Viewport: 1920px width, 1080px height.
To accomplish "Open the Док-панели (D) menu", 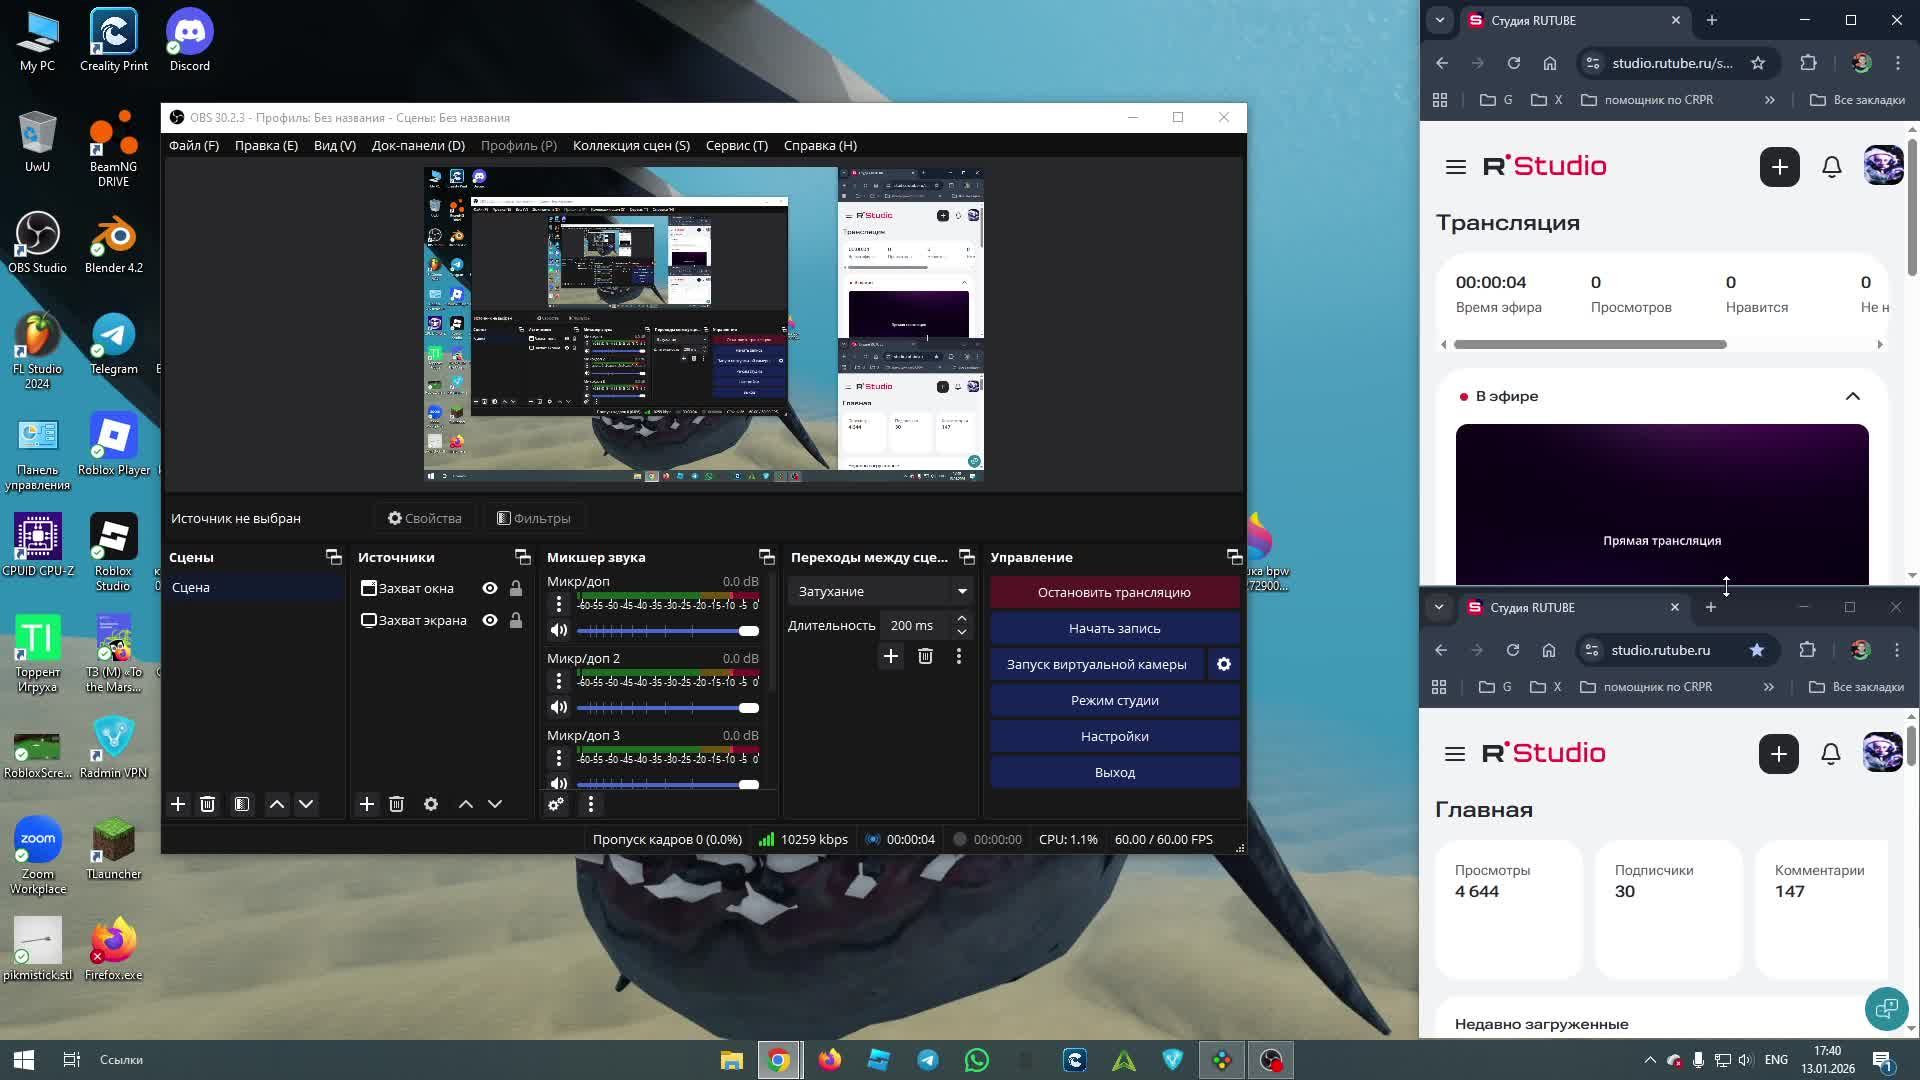I will pyautogui.click(x=418, y=145).
